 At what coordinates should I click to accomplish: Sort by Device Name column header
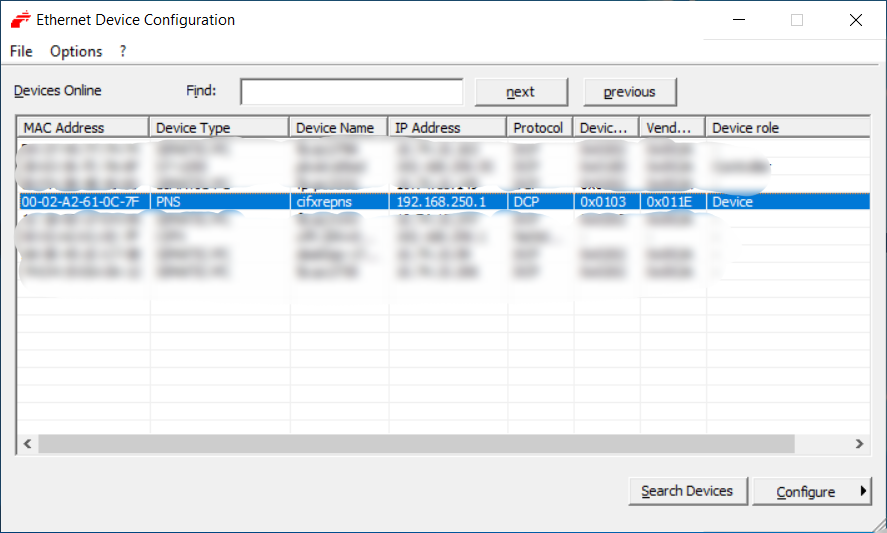tap(336, 128)
